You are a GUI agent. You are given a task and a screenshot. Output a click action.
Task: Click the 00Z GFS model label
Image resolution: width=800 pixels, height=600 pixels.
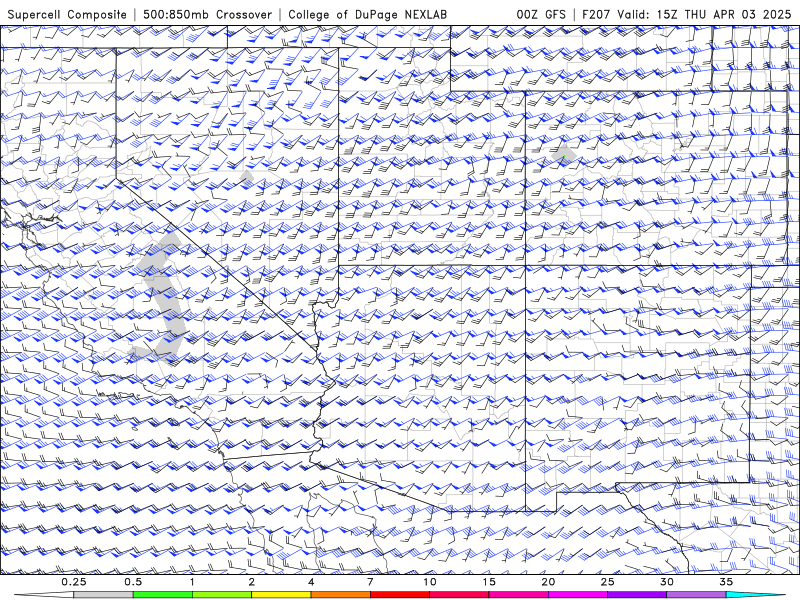click(x=541, y=14)
